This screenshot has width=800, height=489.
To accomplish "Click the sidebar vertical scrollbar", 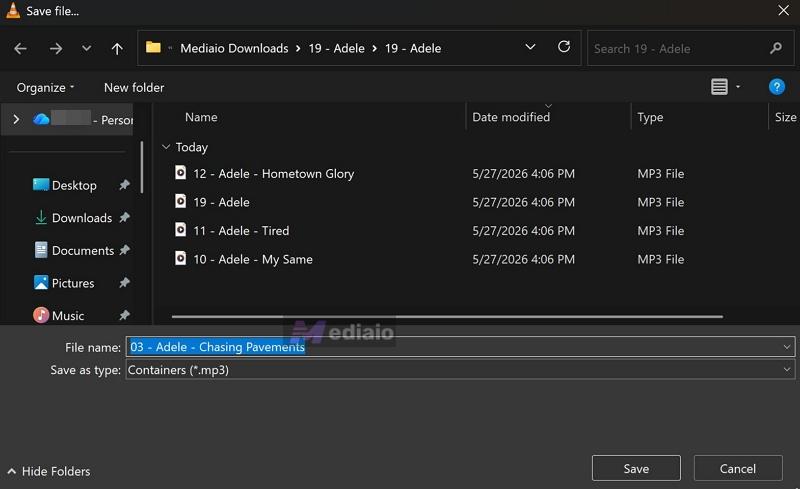I will (x=141, y=167).
